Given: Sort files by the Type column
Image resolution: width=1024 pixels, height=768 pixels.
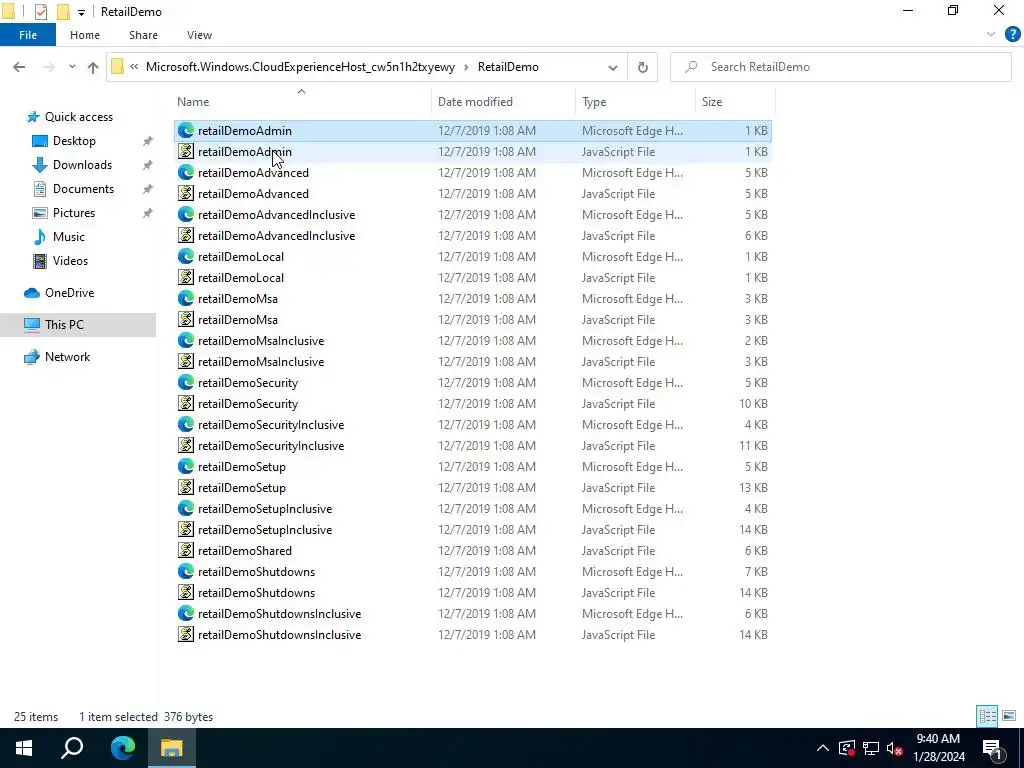Looking at the screenshot, I should 594,102.
